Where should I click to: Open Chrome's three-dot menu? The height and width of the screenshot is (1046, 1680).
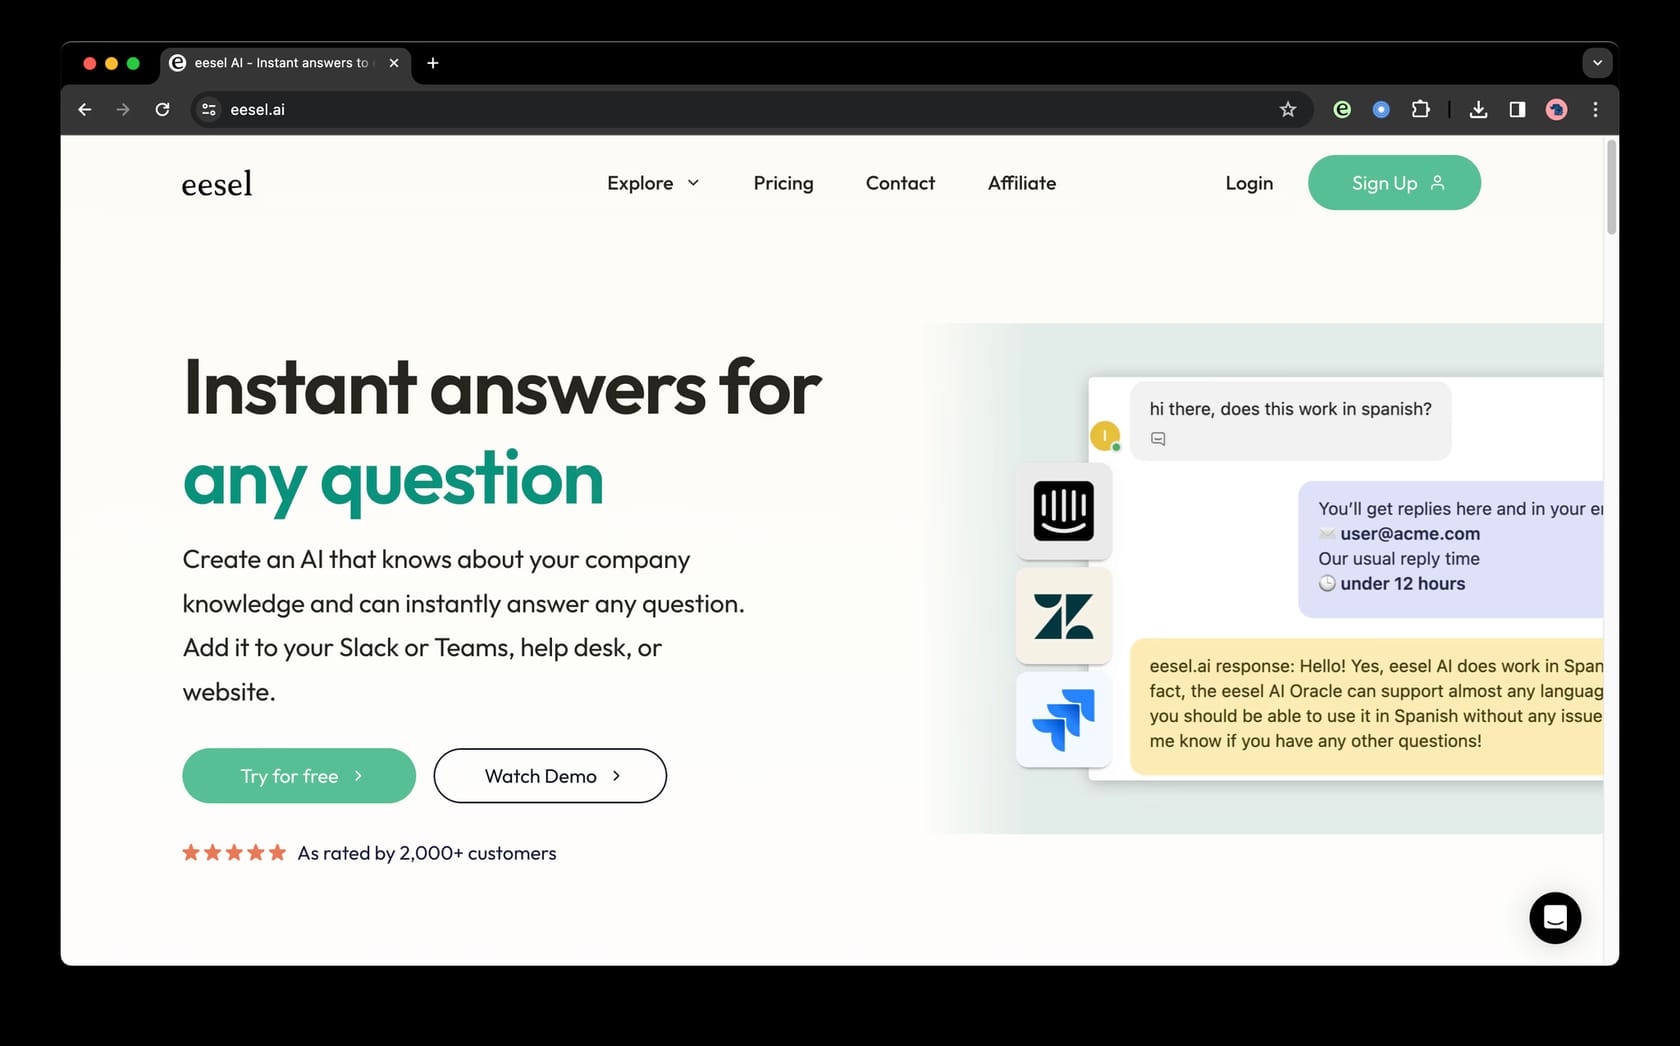1595,110
